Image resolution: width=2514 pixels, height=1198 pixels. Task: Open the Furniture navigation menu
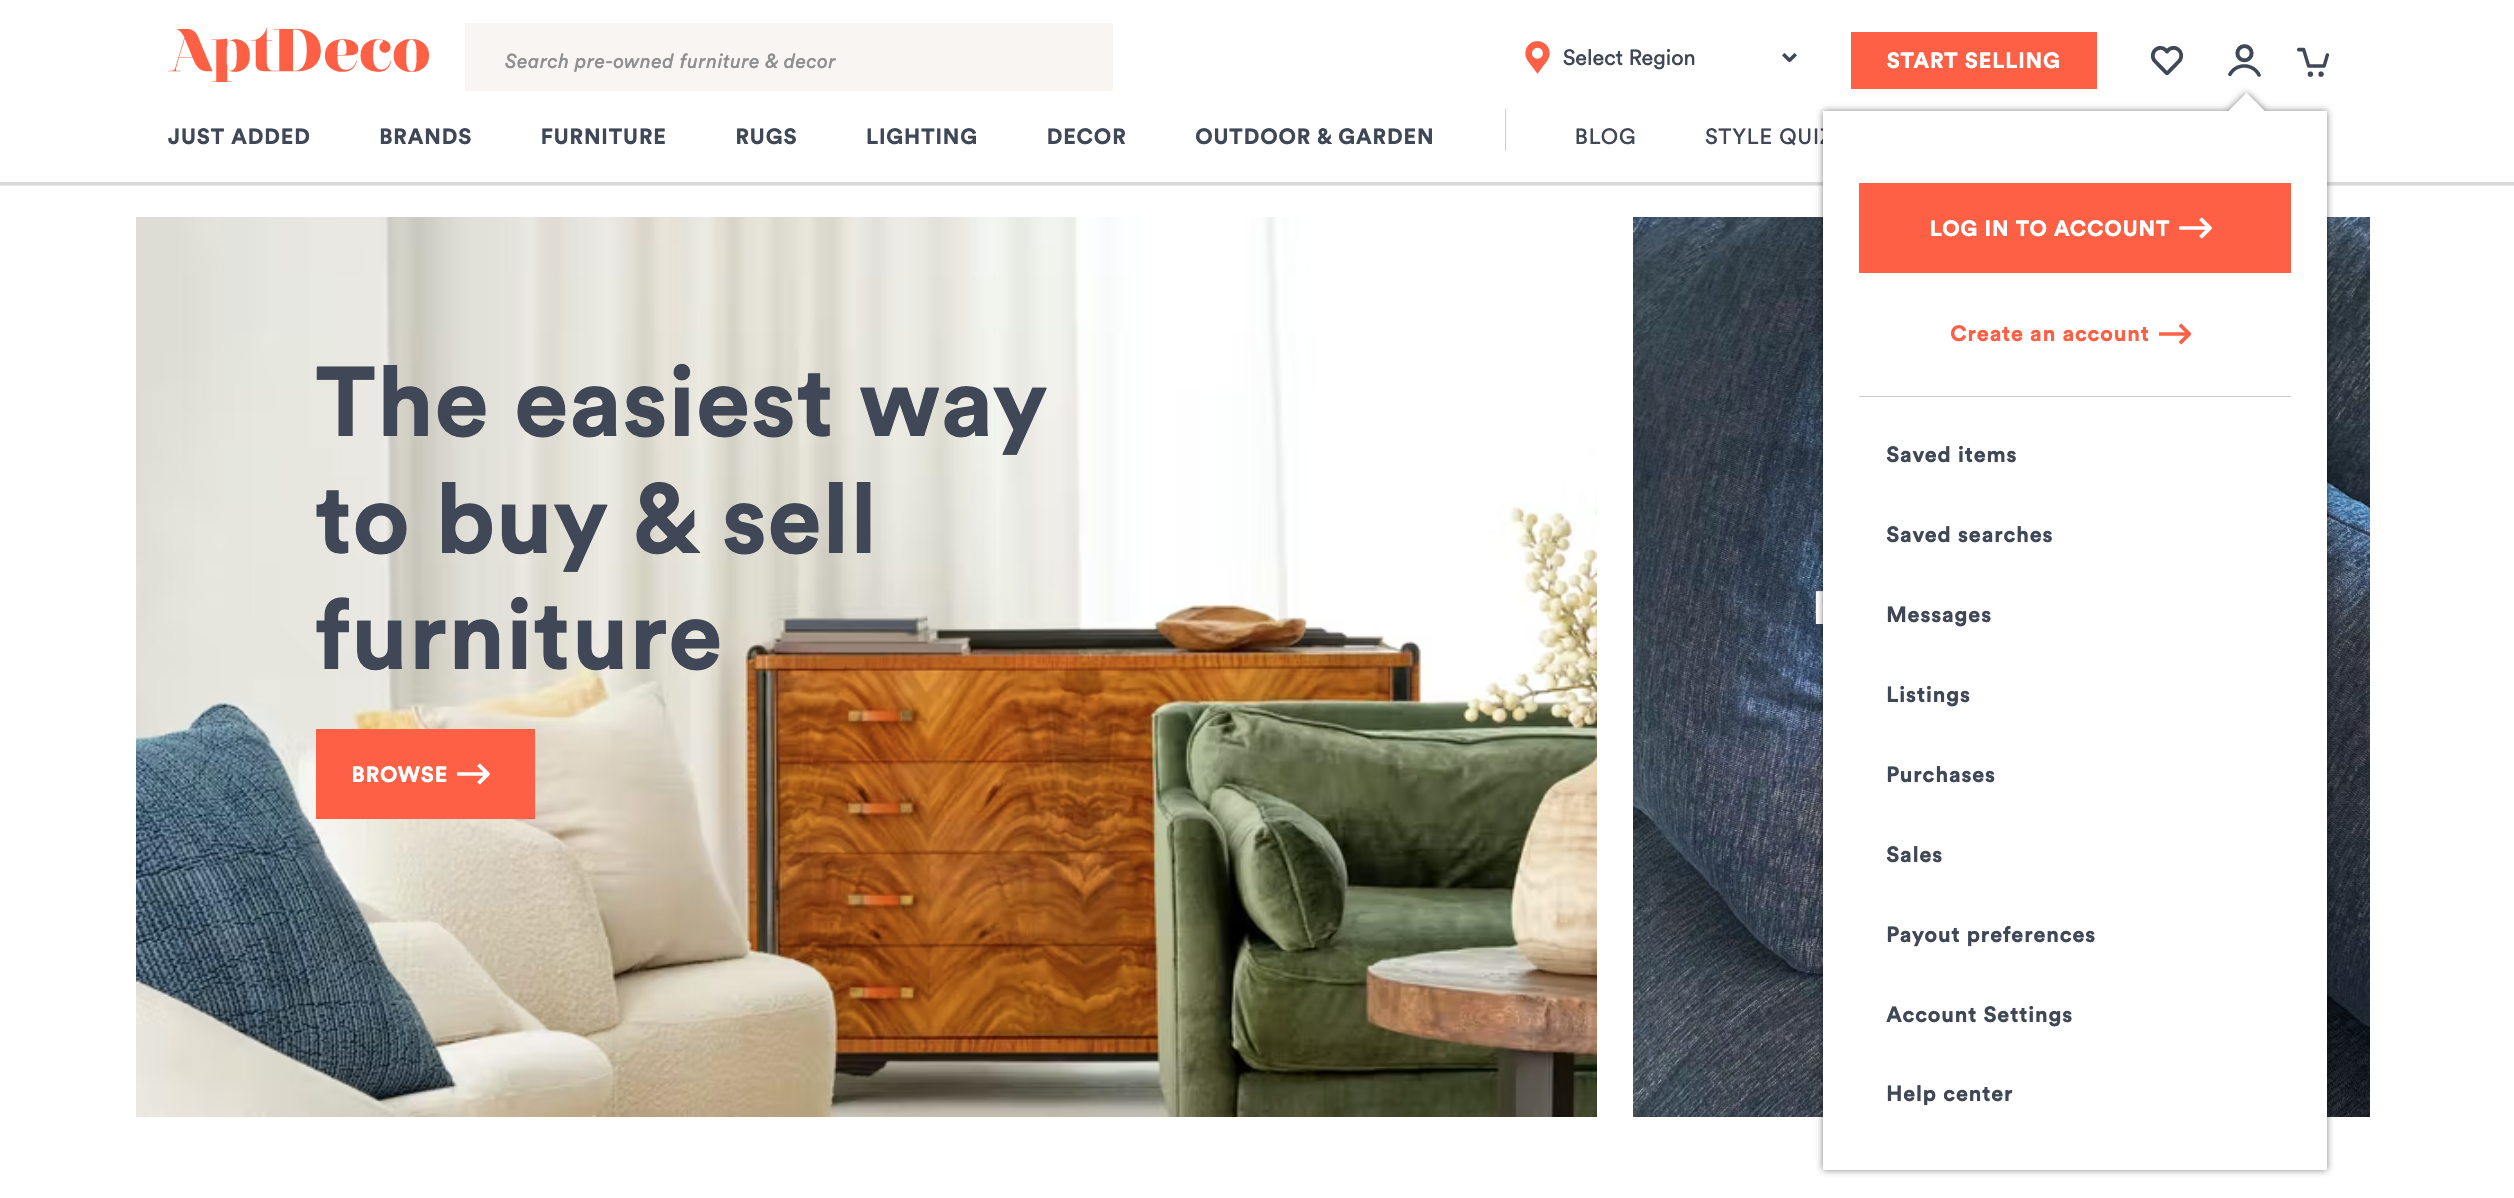(603, 136)
